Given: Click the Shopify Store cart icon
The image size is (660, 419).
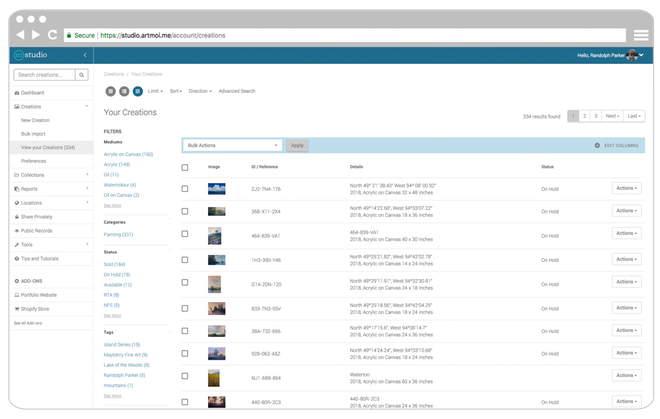Looking at the screenshot, I should click(16, 309).
